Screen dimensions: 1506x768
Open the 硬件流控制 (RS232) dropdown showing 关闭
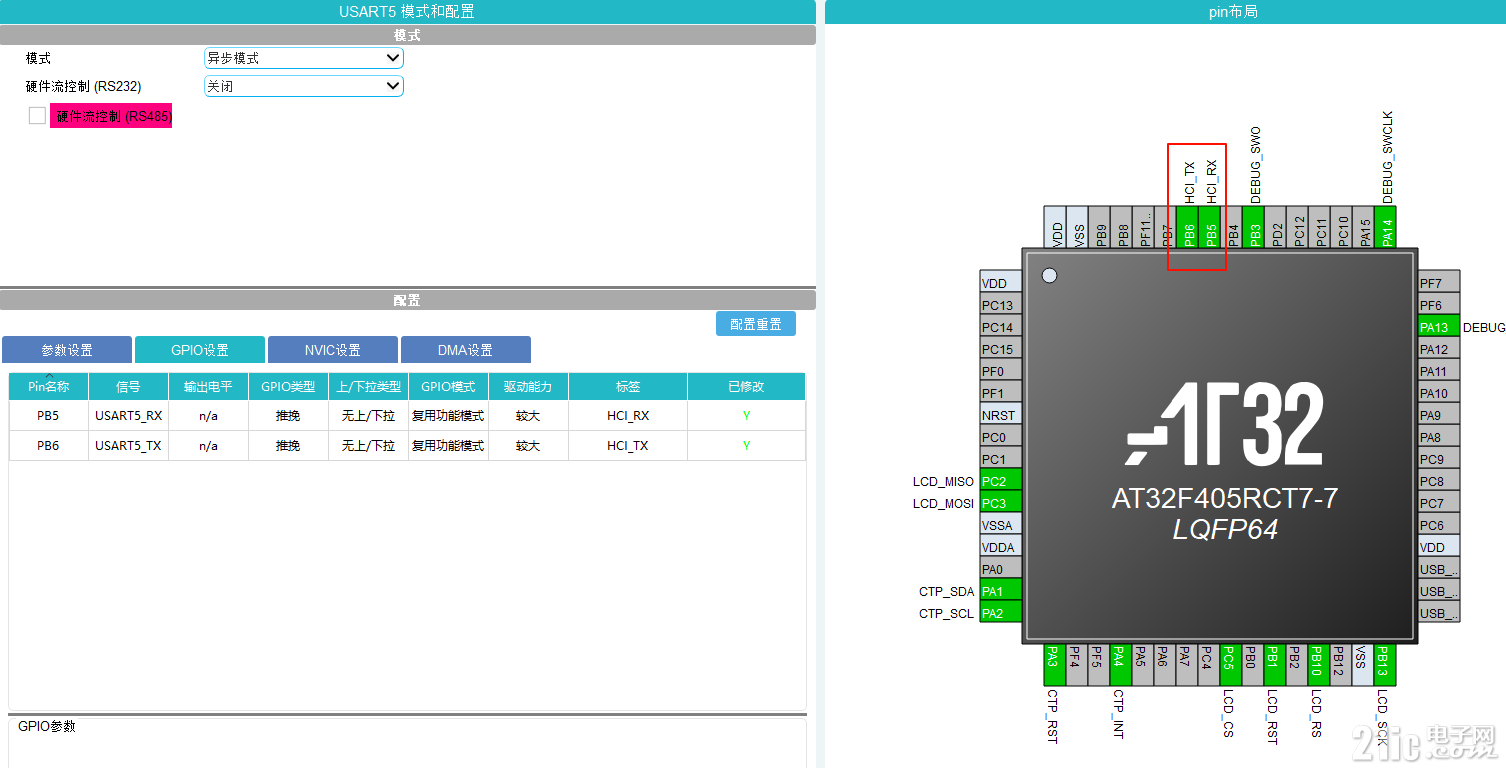click(x=303, y=86)
